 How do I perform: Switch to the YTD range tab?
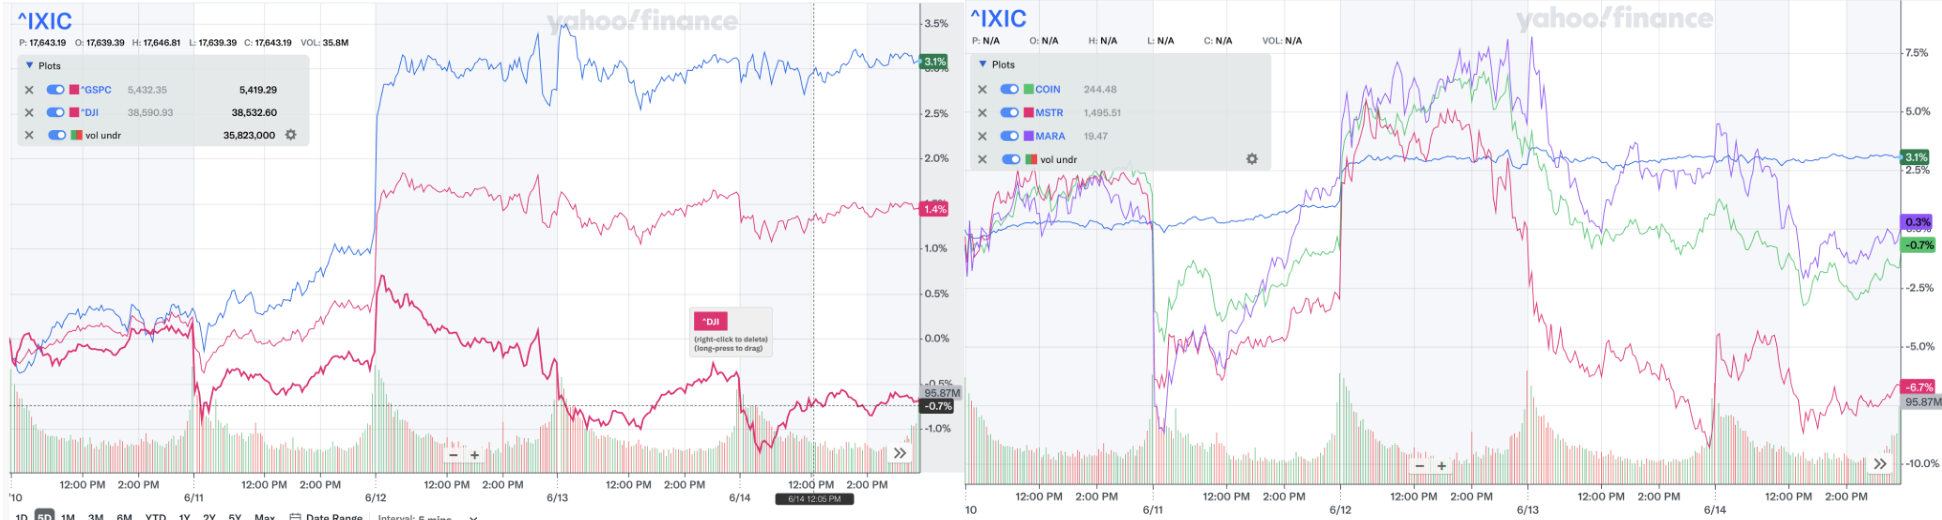click(155, 517)
